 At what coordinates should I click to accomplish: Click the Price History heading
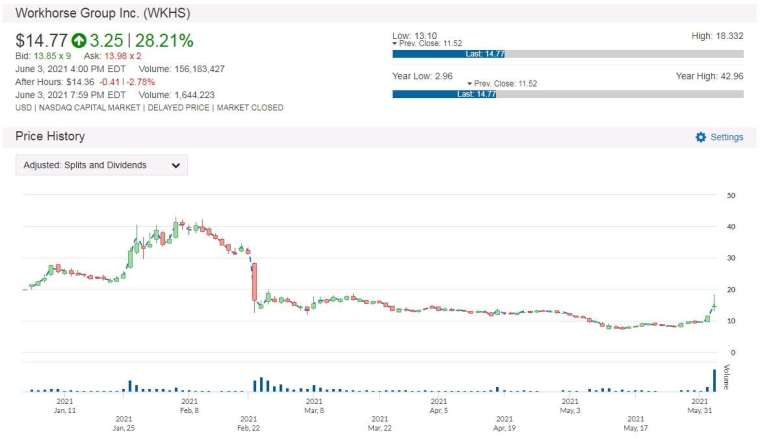50,136
